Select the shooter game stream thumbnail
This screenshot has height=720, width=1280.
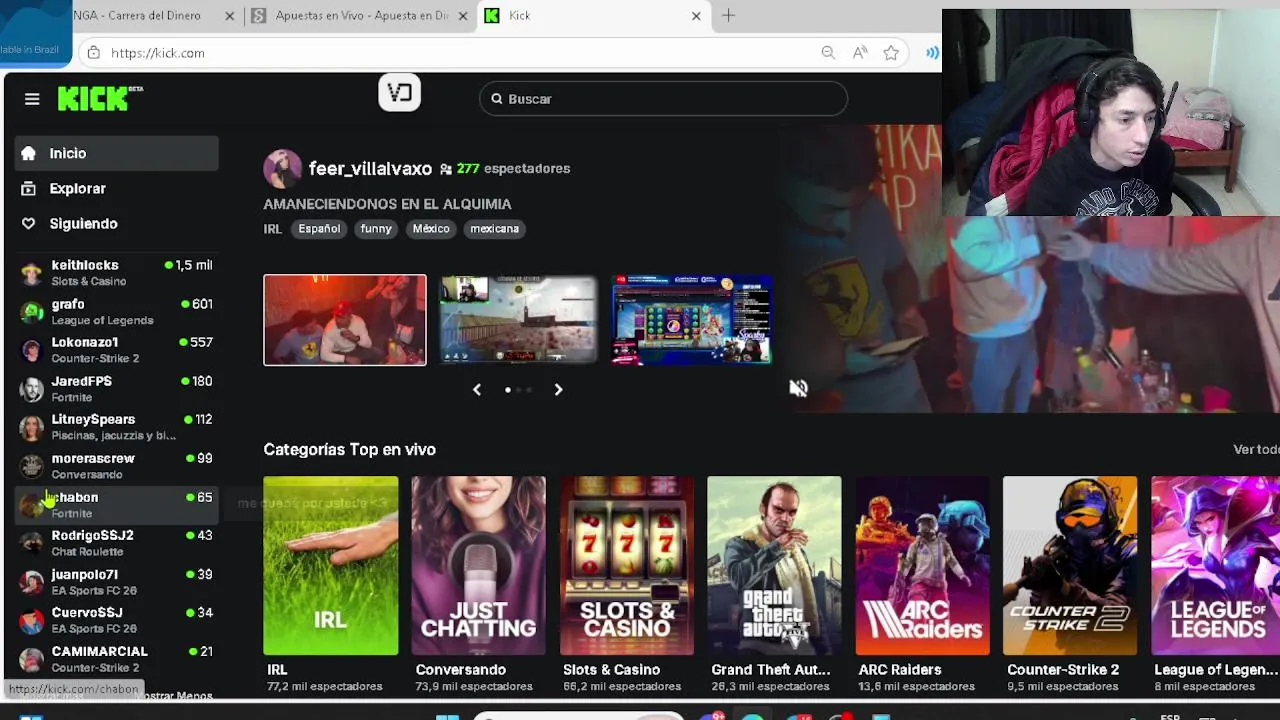click(518, 320)
